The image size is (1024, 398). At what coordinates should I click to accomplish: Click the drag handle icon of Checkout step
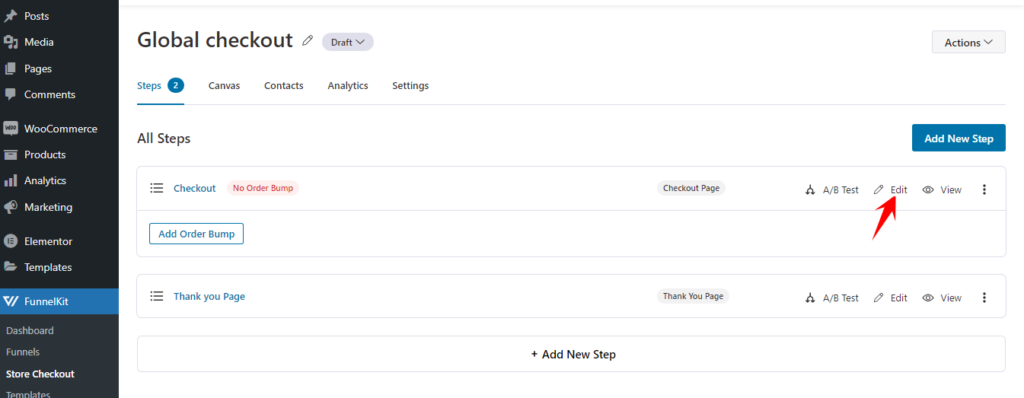(156, 188)
